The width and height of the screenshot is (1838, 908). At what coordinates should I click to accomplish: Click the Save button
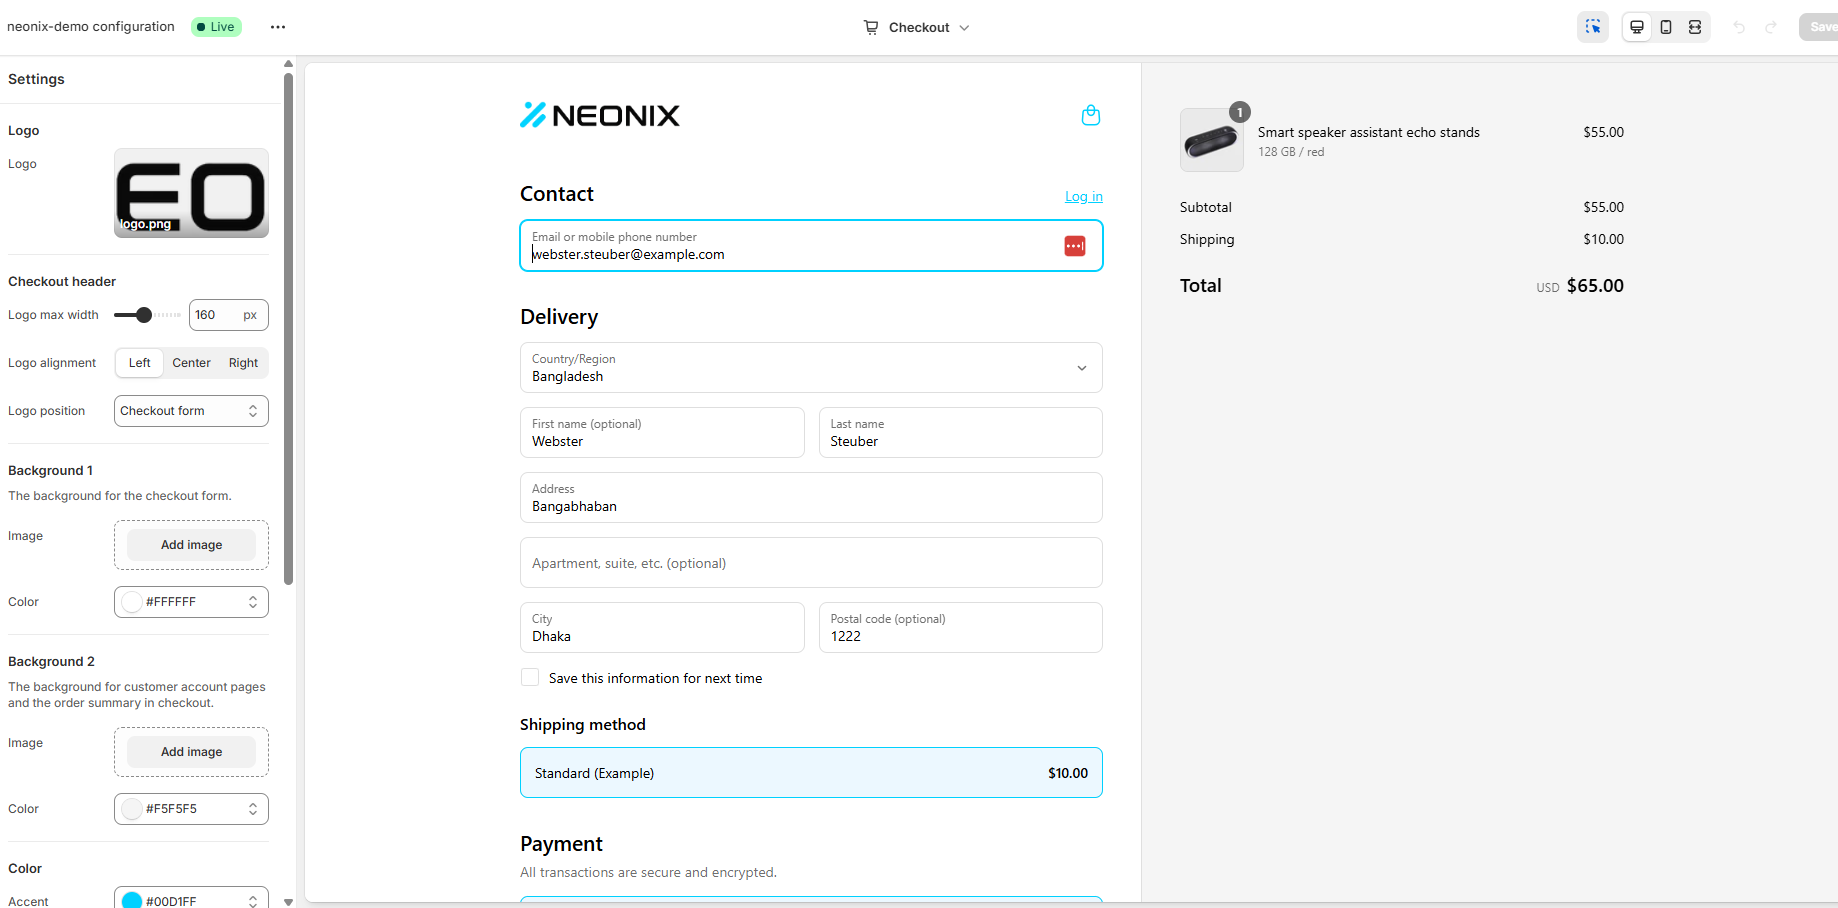1820,27
